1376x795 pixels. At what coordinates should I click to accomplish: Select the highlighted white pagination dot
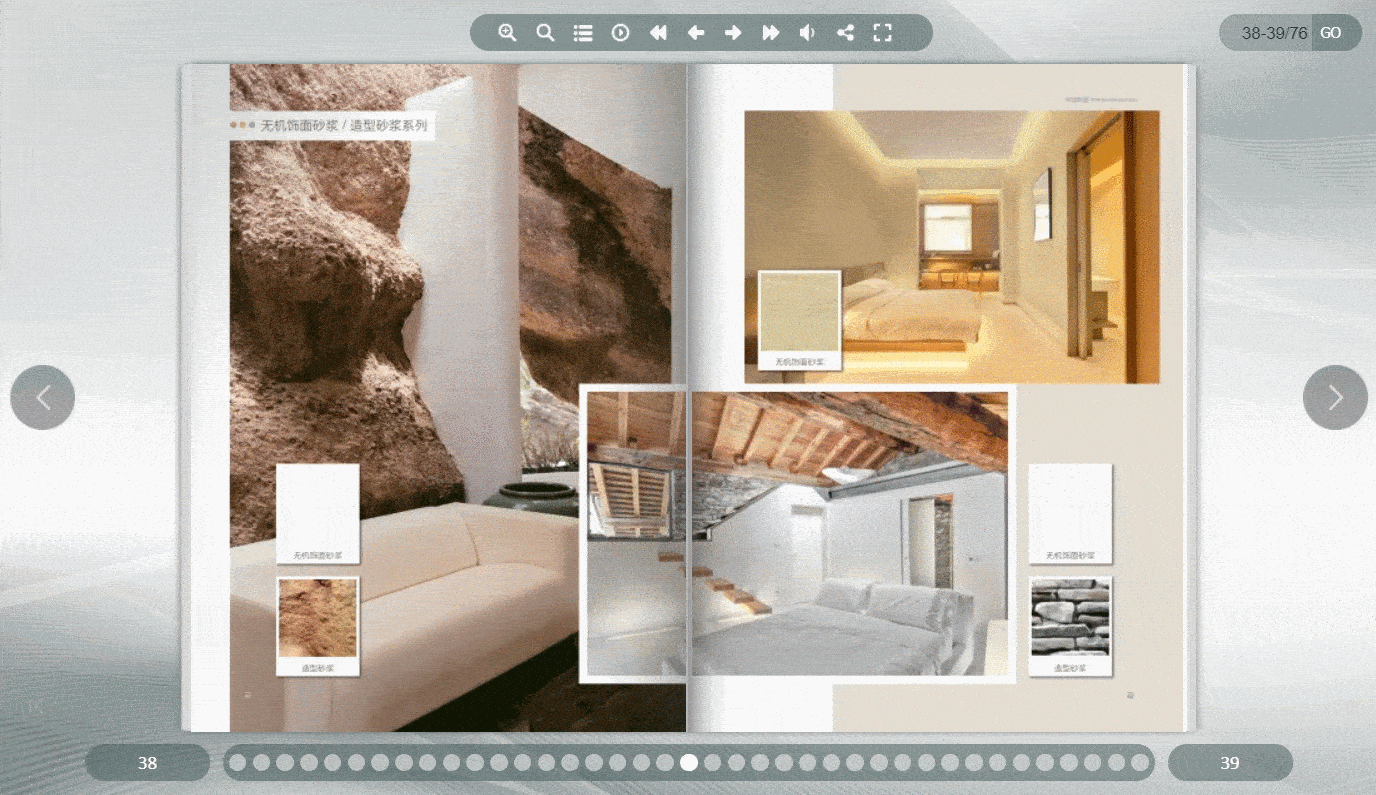pos(689,762)
